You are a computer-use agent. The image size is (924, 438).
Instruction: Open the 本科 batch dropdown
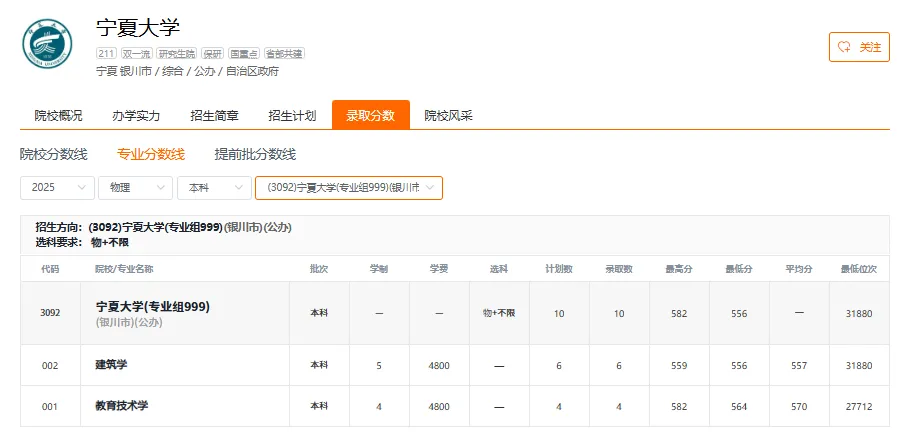[214, 187]
